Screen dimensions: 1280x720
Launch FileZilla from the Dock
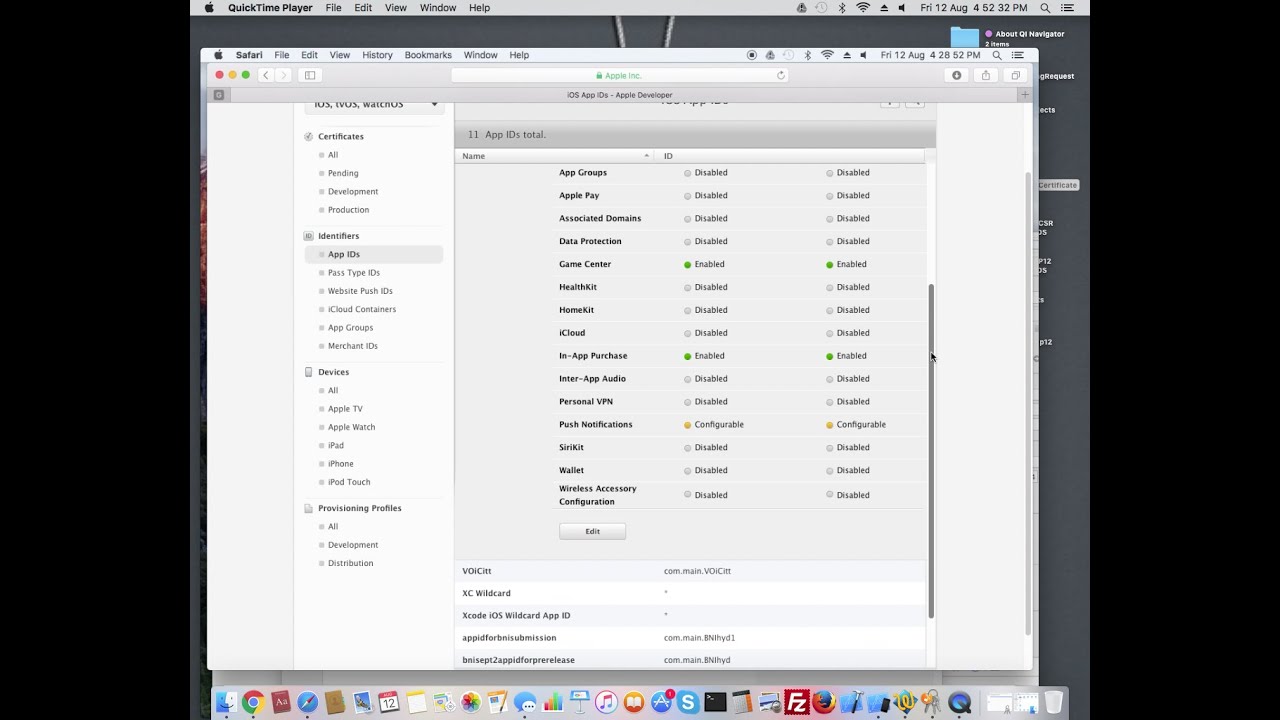[x=797, y=703]
